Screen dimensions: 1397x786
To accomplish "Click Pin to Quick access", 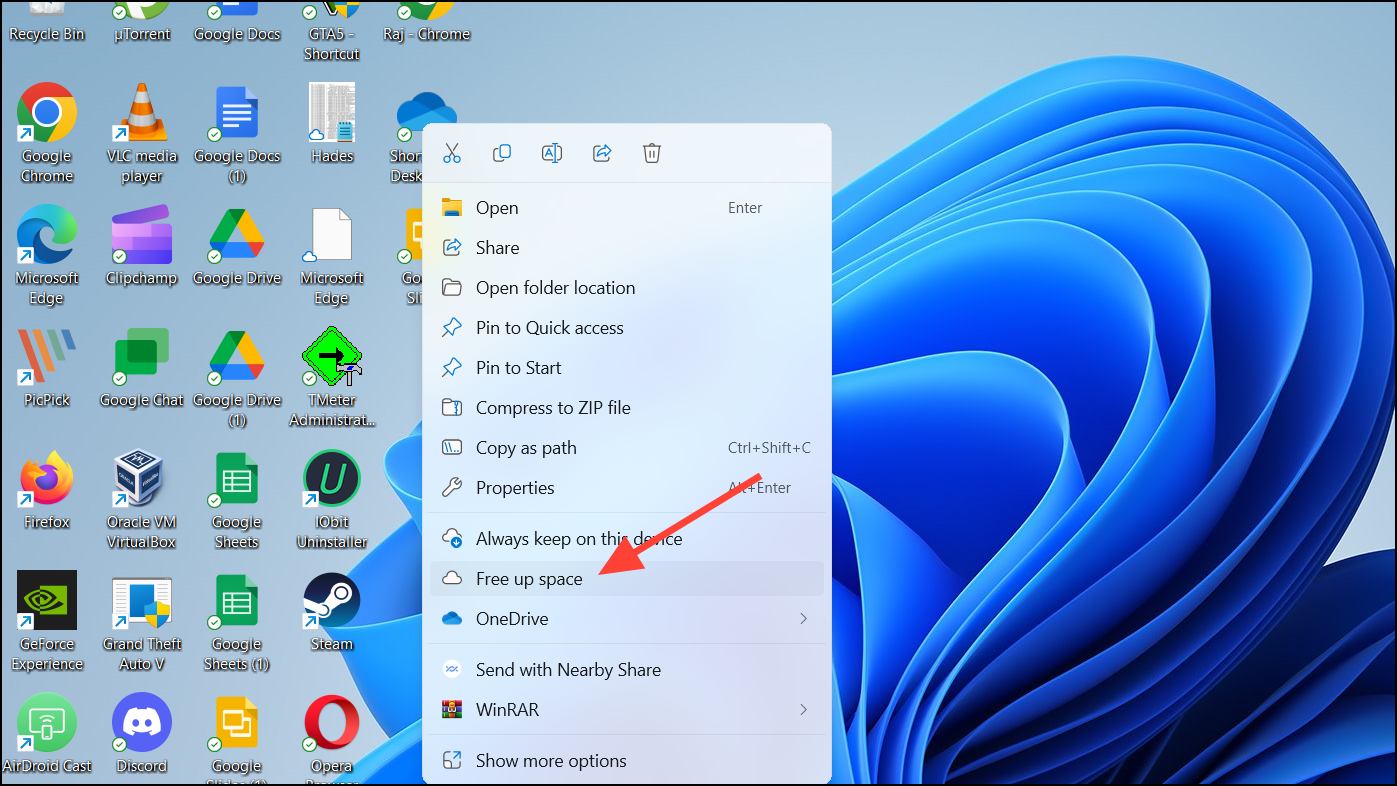I will (x=550, y=327).
